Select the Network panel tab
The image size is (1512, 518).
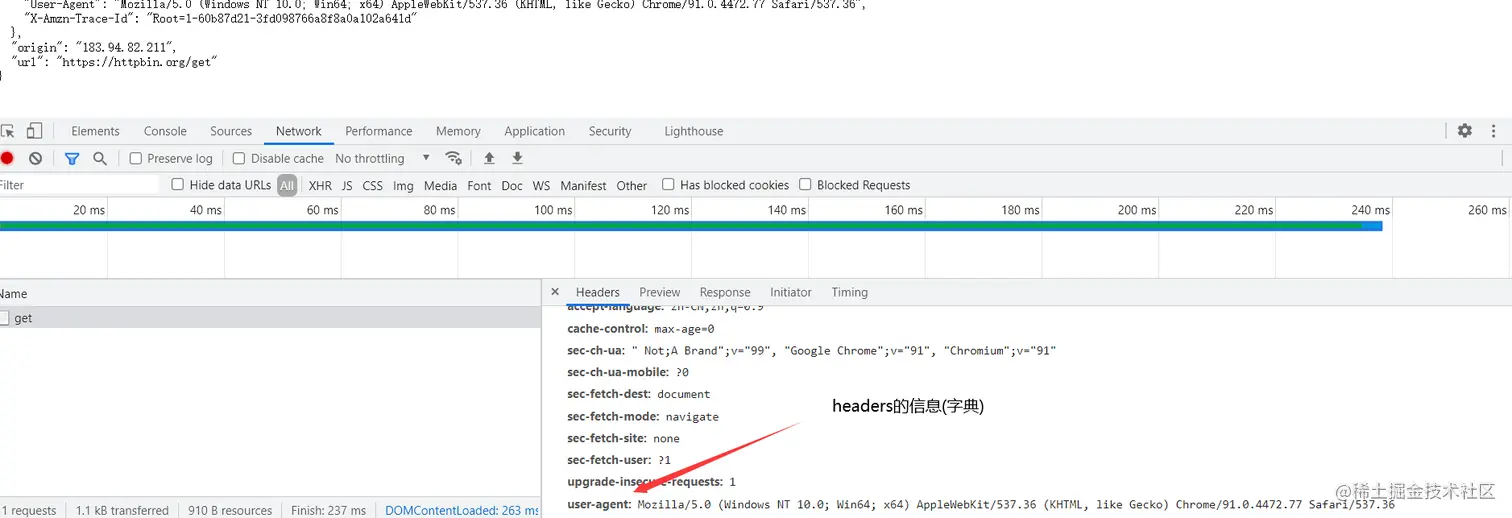299,131
